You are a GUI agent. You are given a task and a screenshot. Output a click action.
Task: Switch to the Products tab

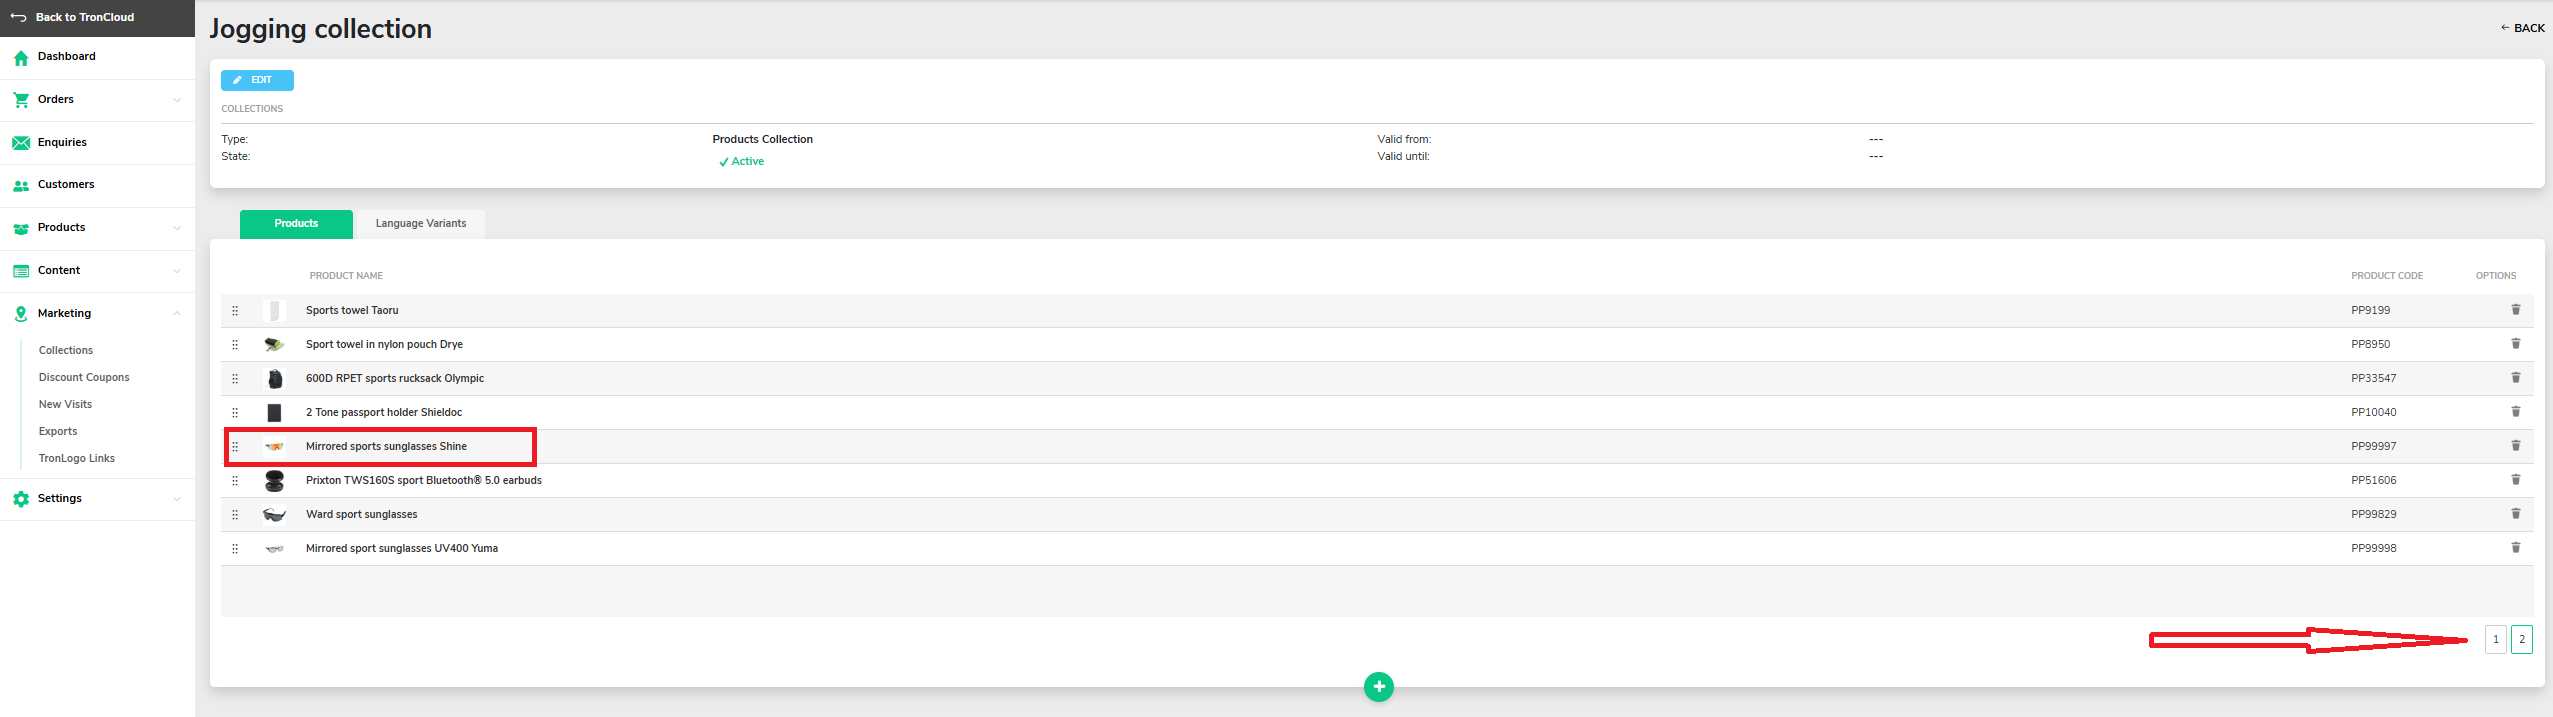click(296, 224)
